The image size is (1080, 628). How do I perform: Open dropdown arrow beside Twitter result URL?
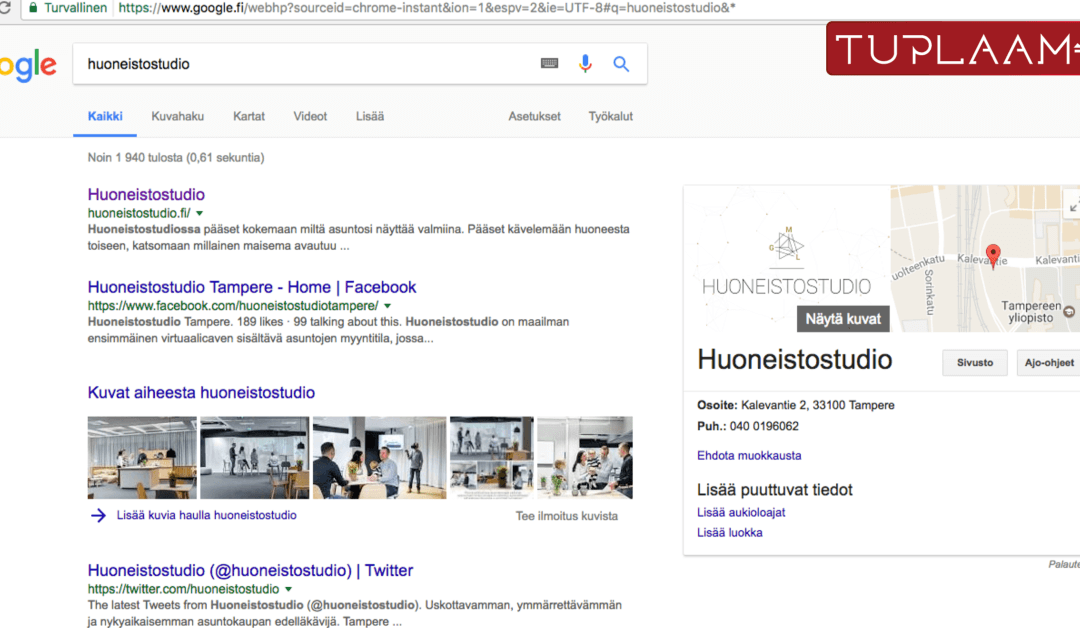click(x=289, y=590)
